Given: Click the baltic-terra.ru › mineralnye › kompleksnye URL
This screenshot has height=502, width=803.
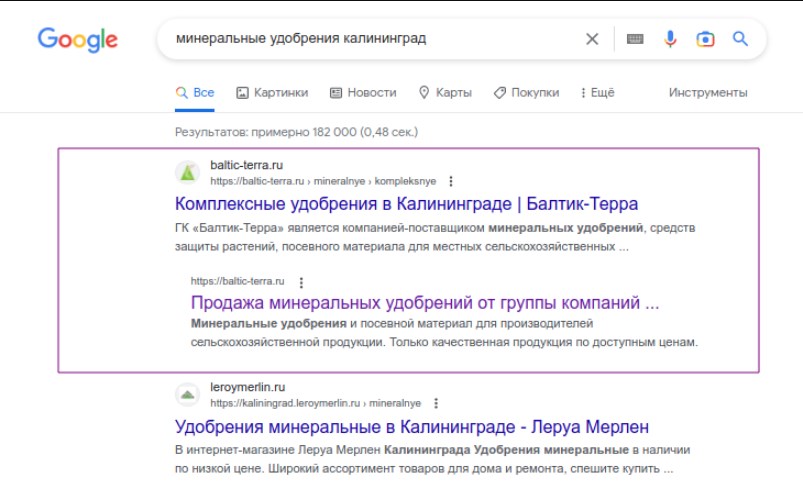Looking at the screenshot, I should click(x=323, y=181).
